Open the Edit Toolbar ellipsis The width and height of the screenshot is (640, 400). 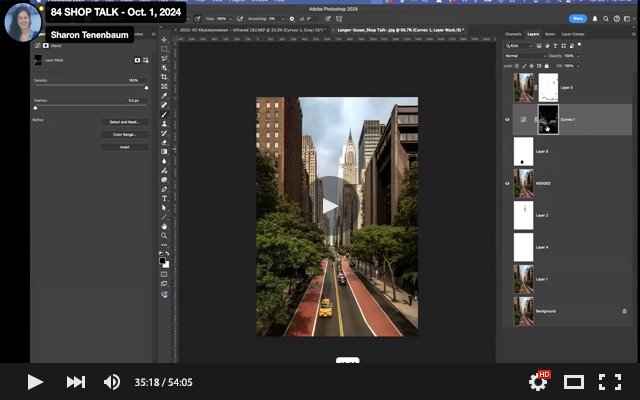pyautogui.click(x=164, y=245)
